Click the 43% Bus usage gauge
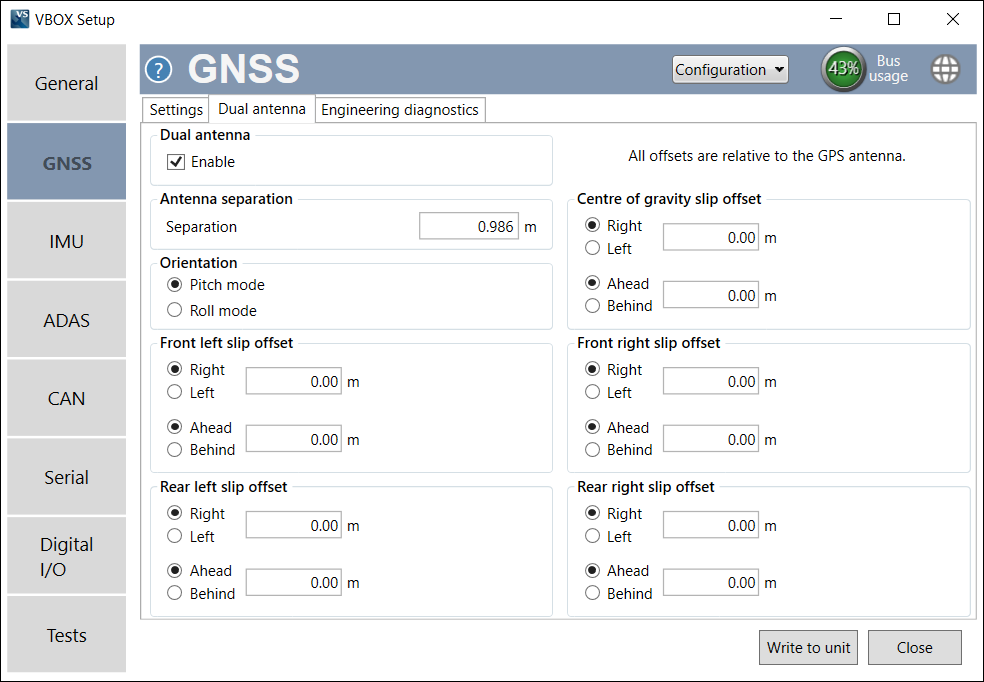 click(x=843, y=69)
